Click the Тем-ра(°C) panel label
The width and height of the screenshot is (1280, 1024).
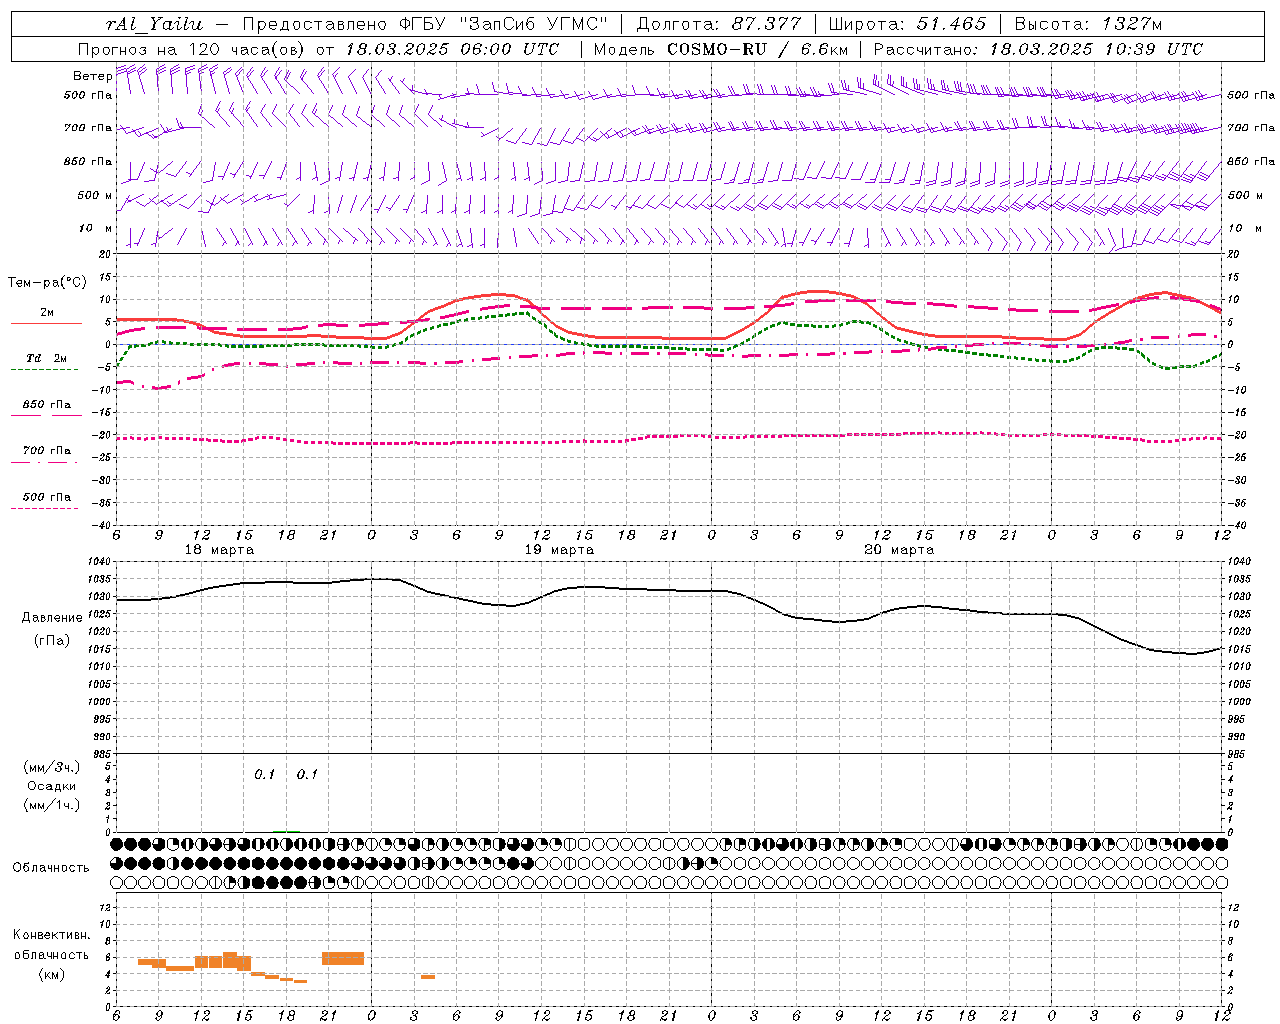[x=46, y=283]
